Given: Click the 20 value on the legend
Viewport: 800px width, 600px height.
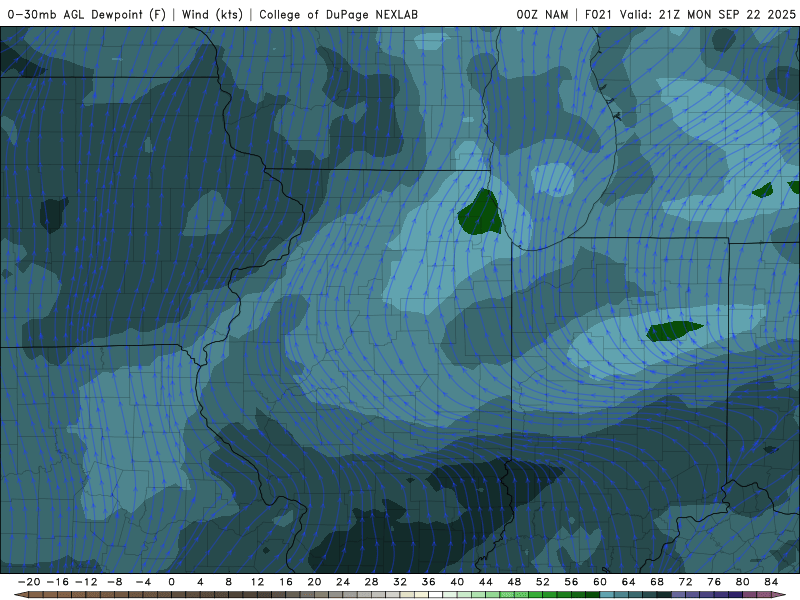Looking at the screenshot, I should pyautogui.click(x=314, y=582).
